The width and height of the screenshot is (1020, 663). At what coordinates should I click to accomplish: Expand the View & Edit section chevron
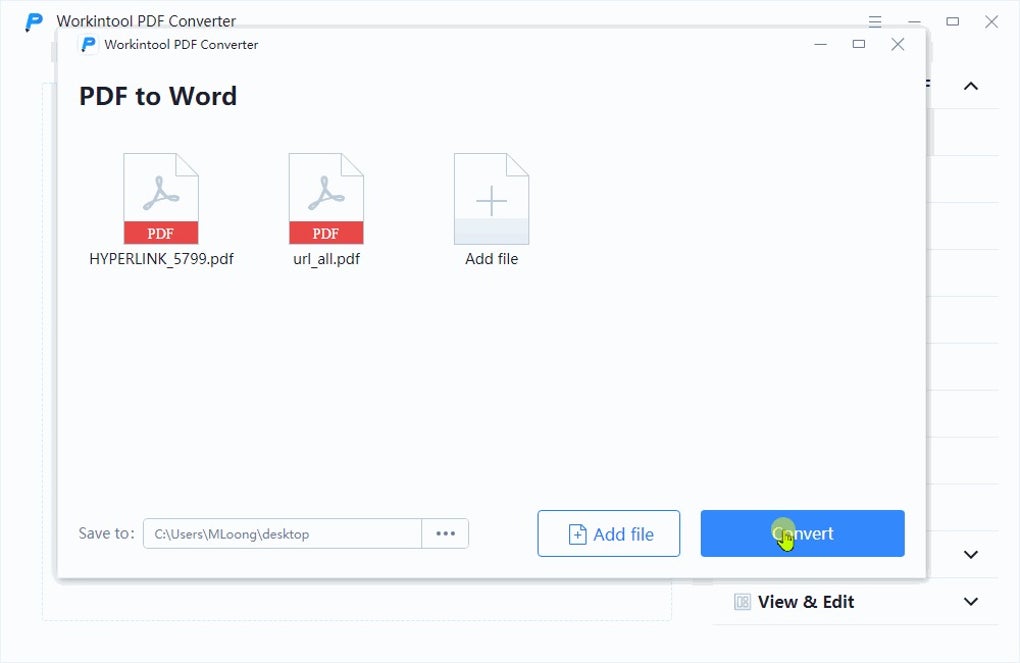[x=969, y=602]
